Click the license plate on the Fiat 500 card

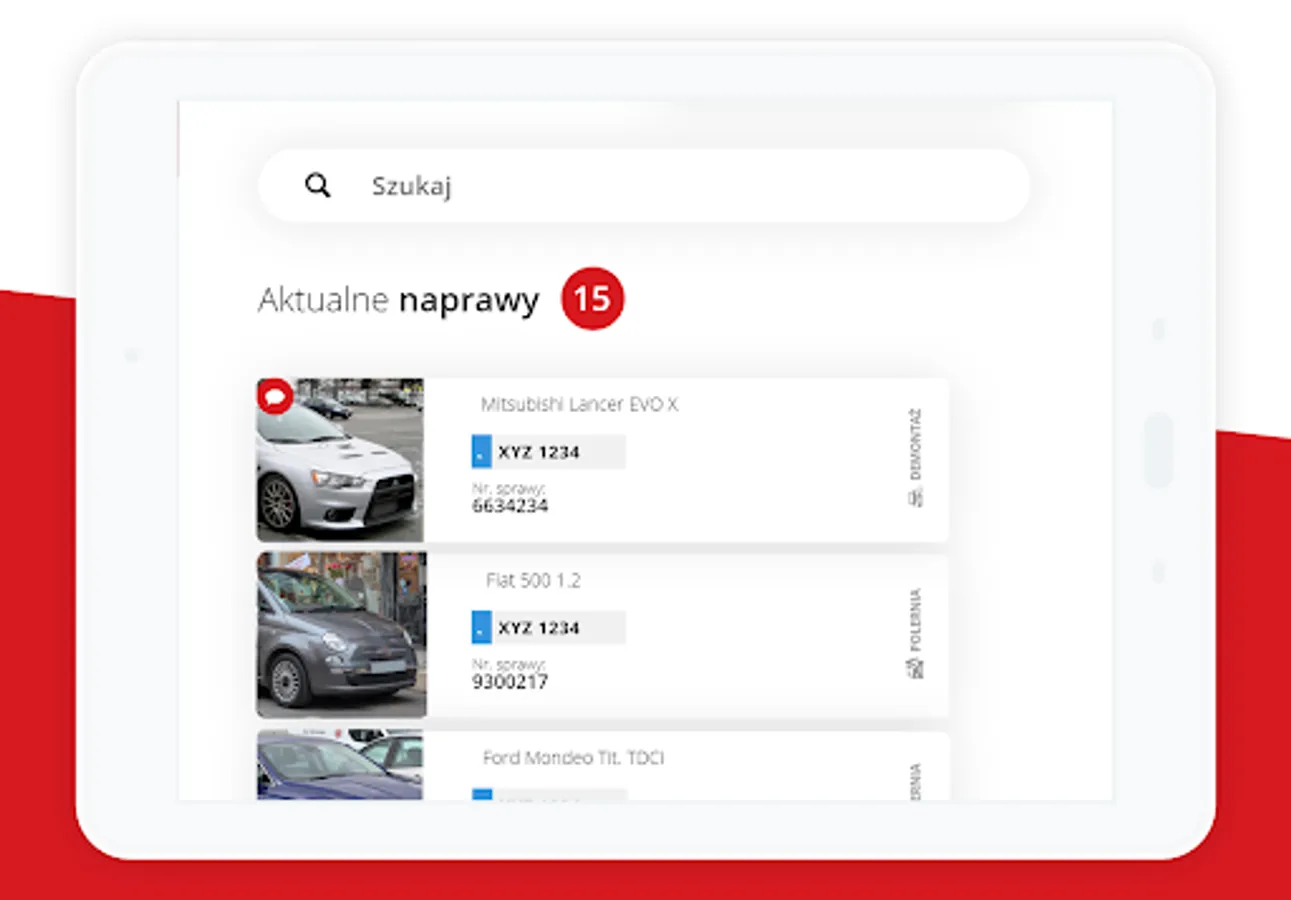[548, 628]
